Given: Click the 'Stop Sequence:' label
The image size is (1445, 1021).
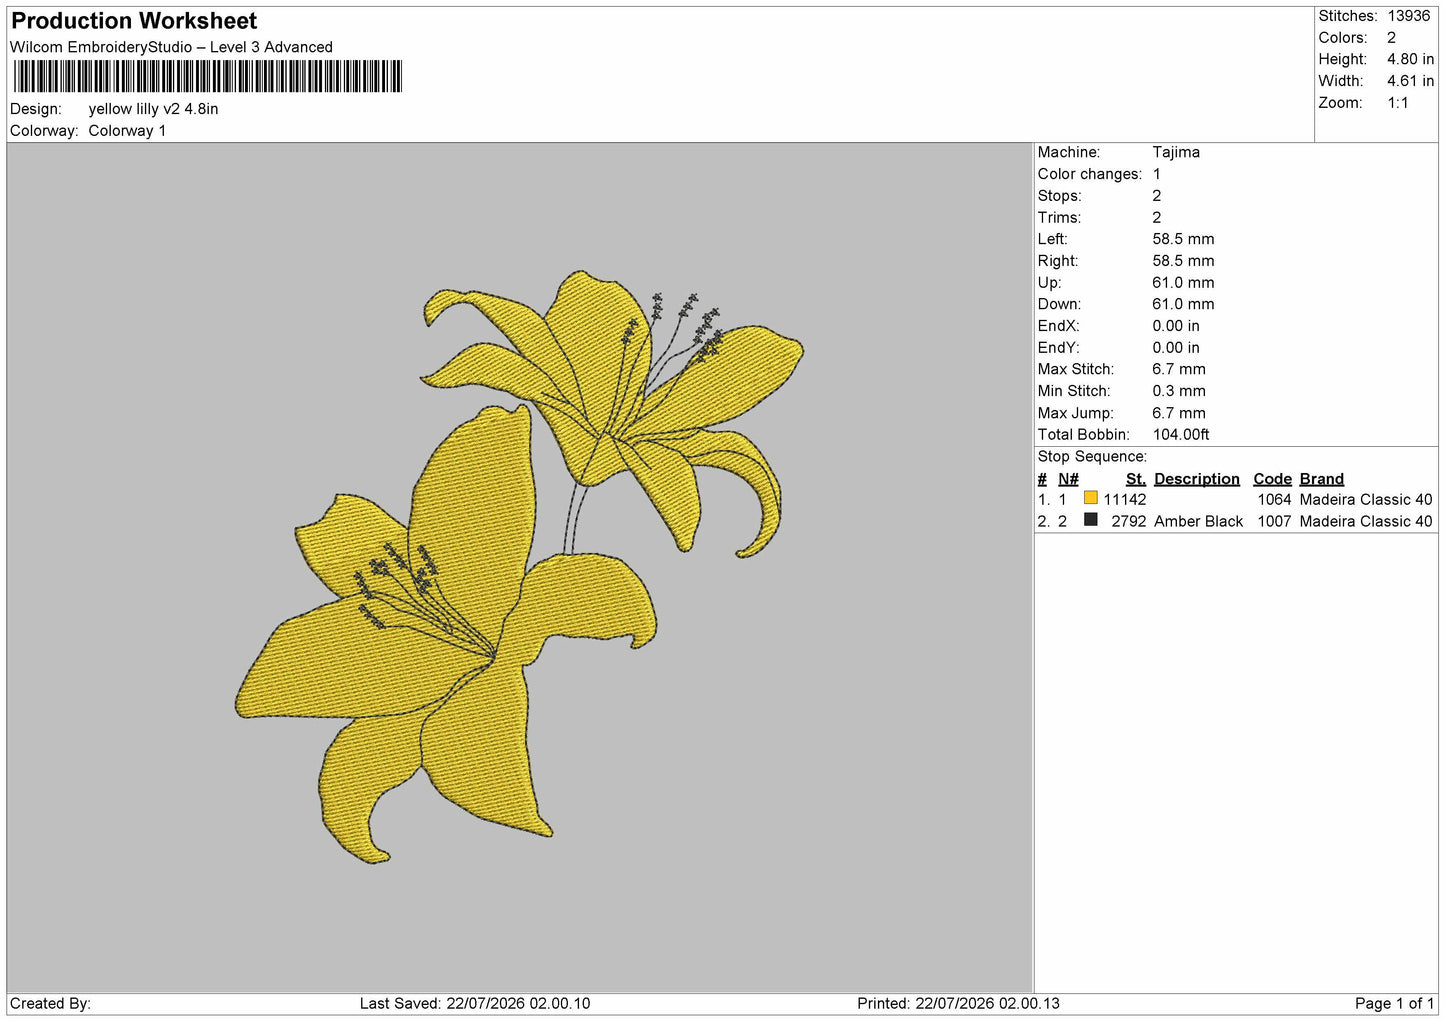Looking at the screenshot, I should coord(1092,457).
